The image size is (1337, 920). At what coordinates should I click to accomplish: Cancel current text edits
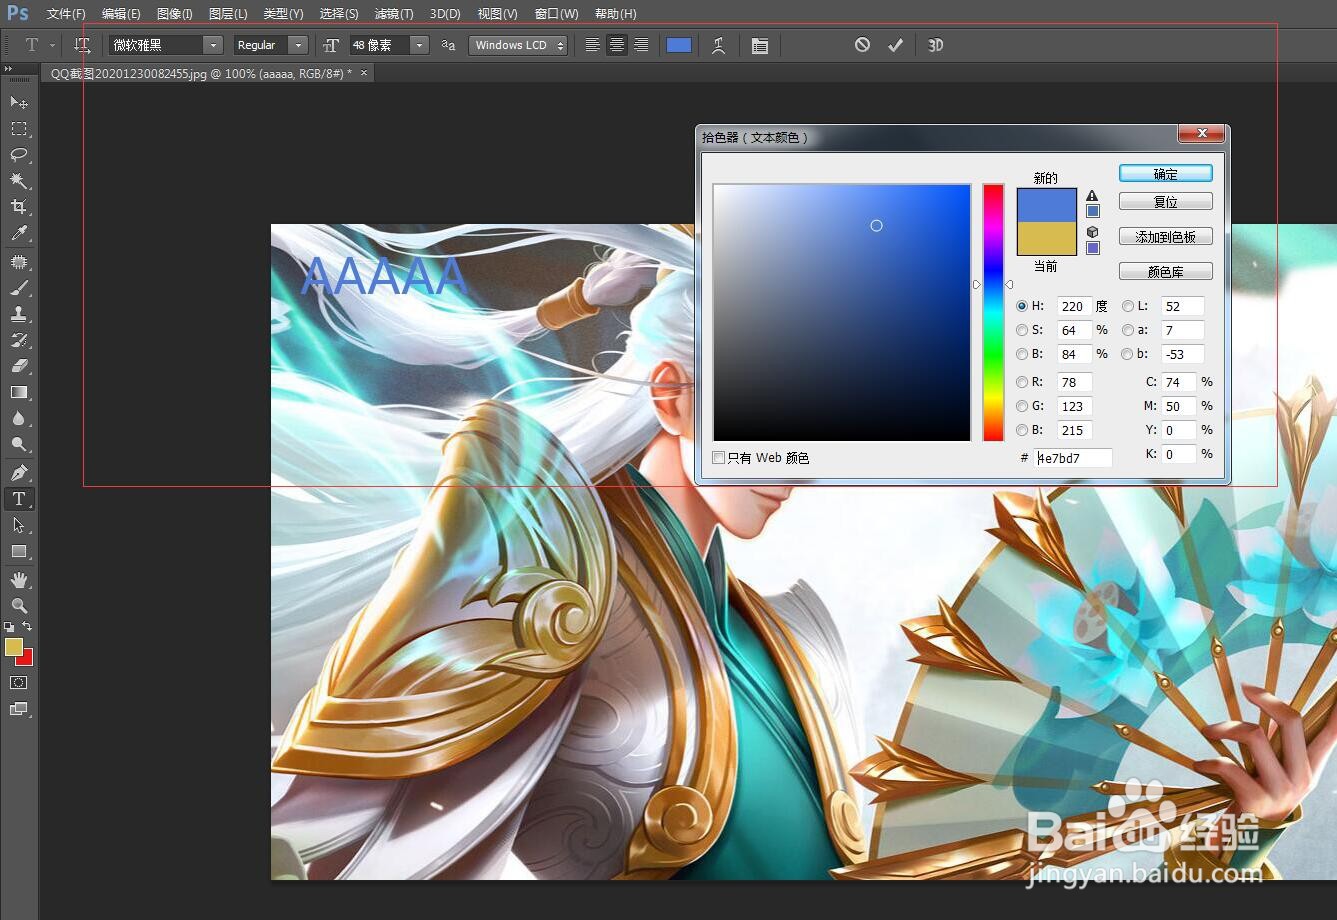[x=862, y=45]
